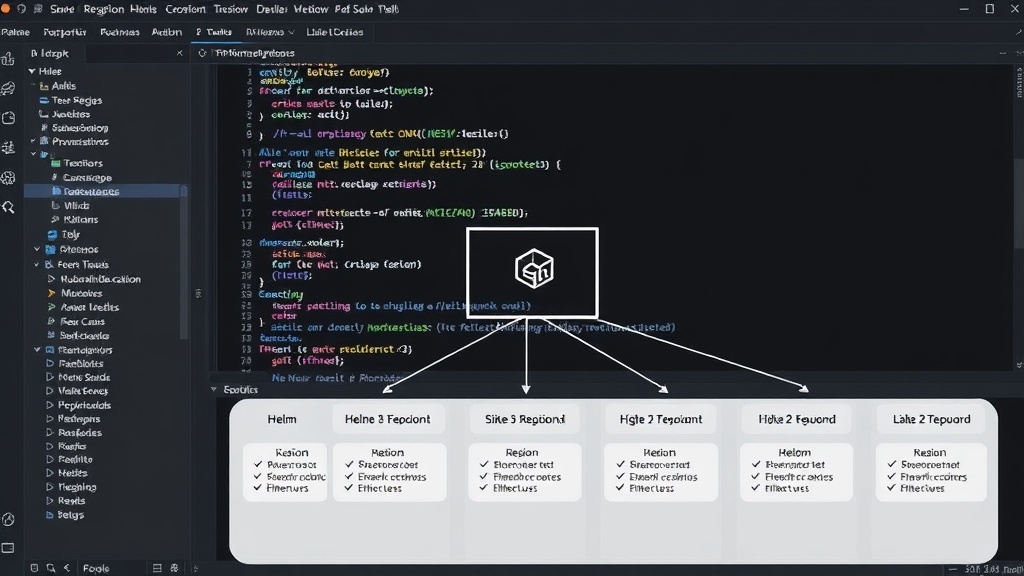1024x576 pixels.
Task: Open the Rifitoems dropdown in the toolbar
Action: [x=270, y=32]
